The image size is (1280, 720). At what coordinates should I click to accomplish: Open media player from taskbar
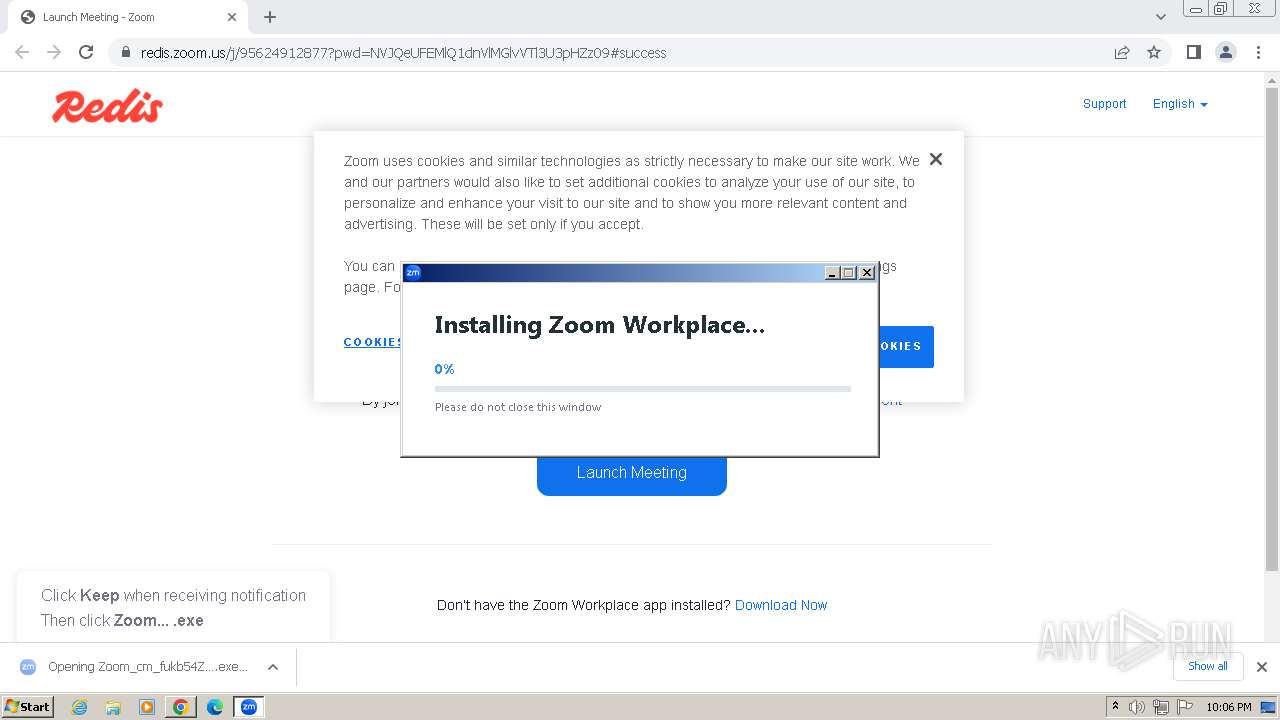(147, 707)
